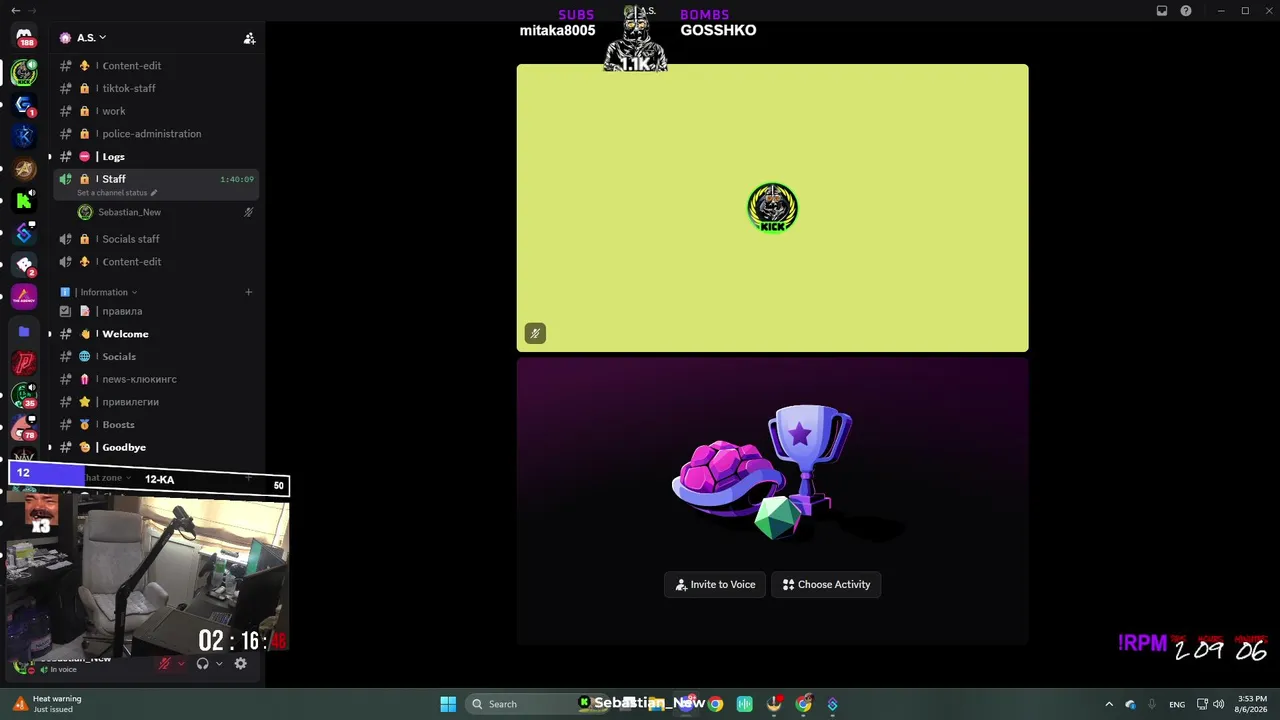Screen dimensions: 1280x720
Task: Open the Boosts channel
Action: tap(155, 425)
